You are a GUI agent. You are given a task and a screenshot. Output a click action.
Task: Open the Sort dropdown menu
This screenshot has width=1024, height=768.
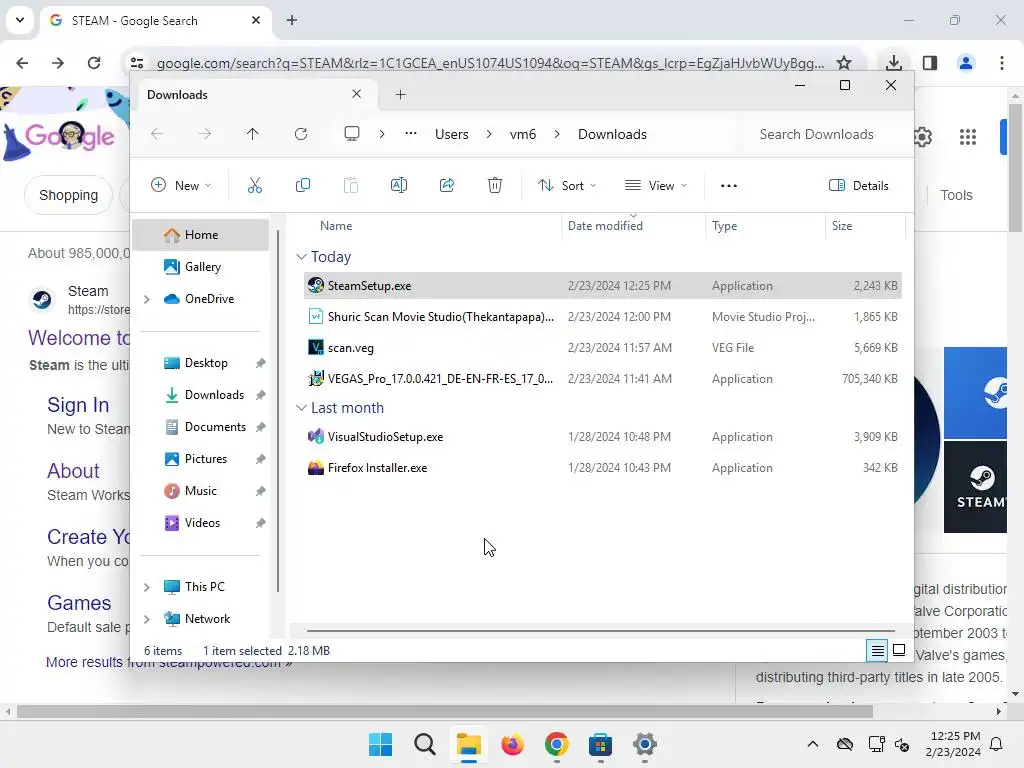point(567,185)
